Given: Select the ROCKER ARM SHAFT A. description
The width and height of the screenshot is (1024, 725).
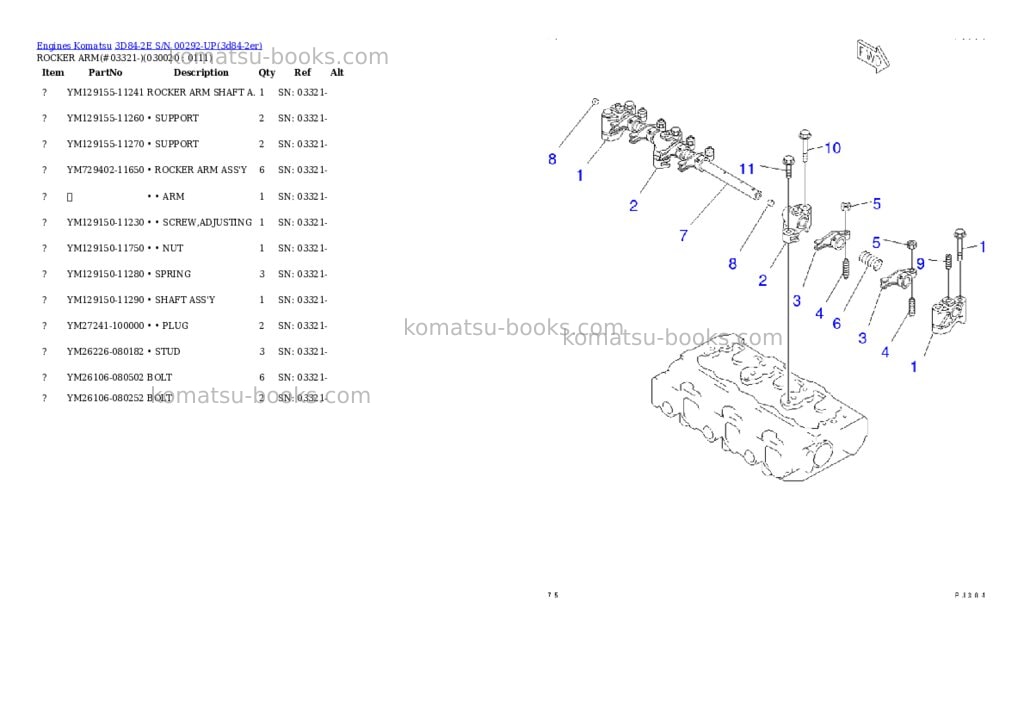Looking at the screenshot, I should [201, 93].
